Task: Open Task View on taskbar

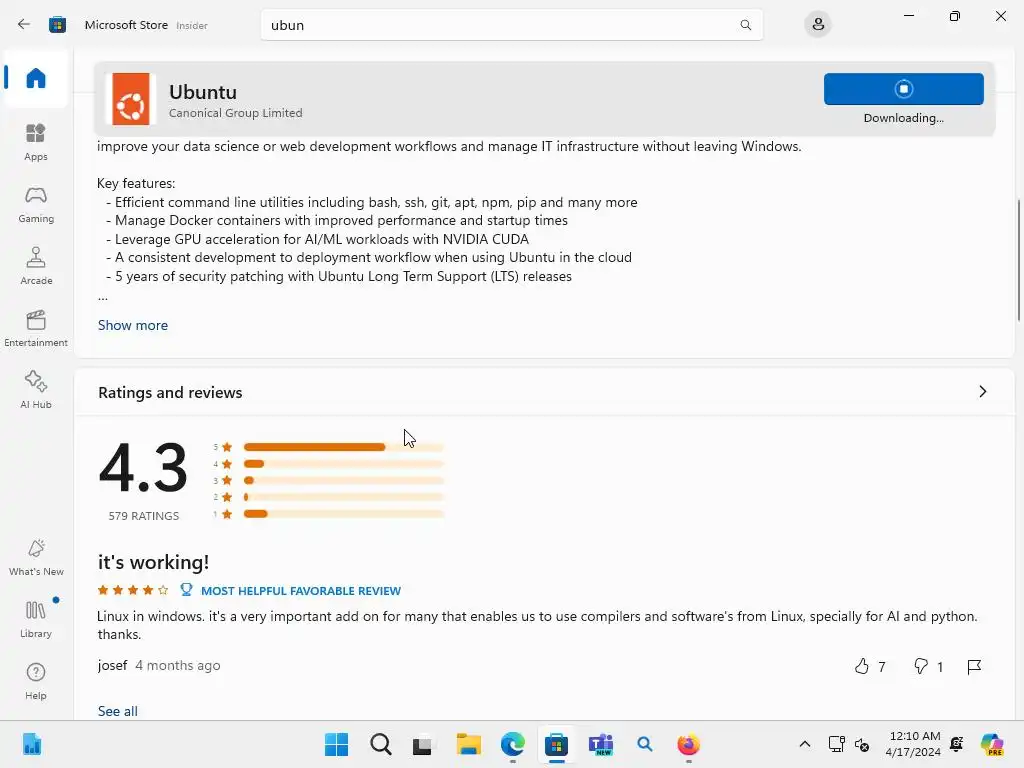Action: [x=423, y=744]
